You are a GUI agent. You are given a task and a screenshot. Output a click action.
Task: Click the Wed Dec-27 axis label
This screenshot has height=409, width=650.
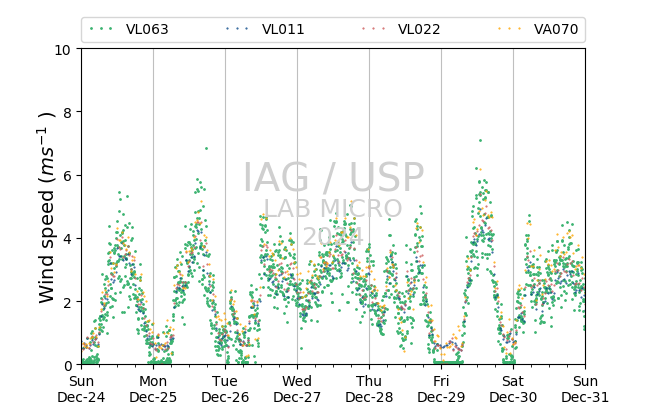point(297,389)
